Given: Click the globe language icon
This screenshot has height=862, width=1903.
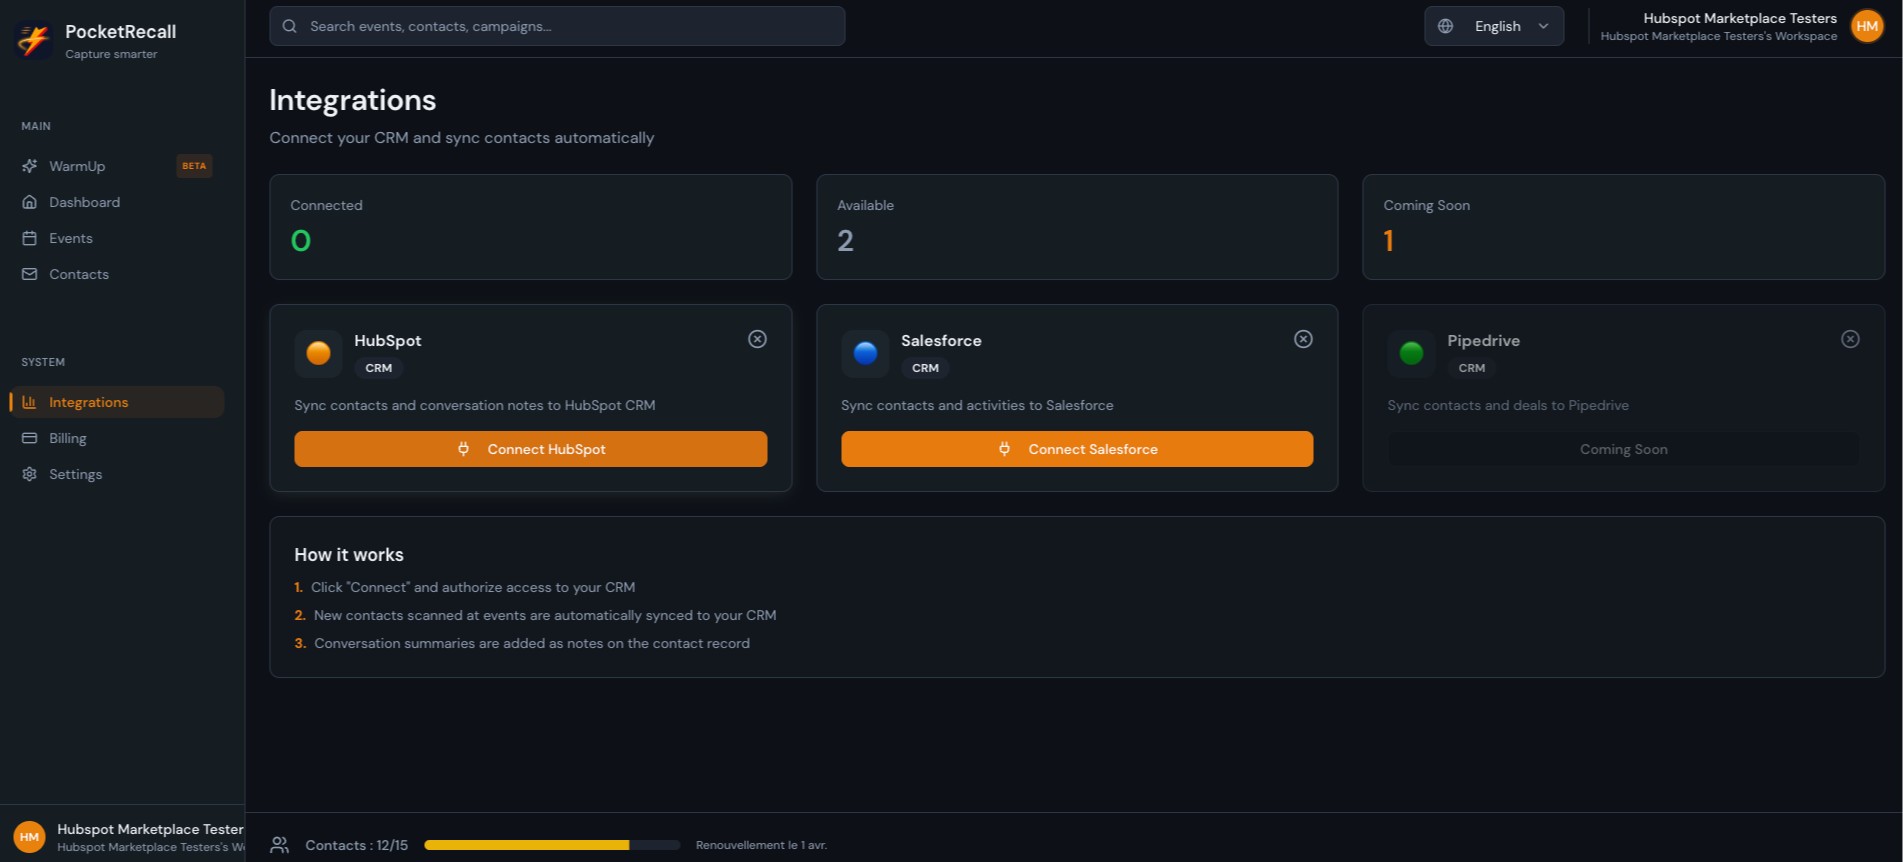Looking at the screenshot, I should pyautogui.click(x=1446, y=26).
